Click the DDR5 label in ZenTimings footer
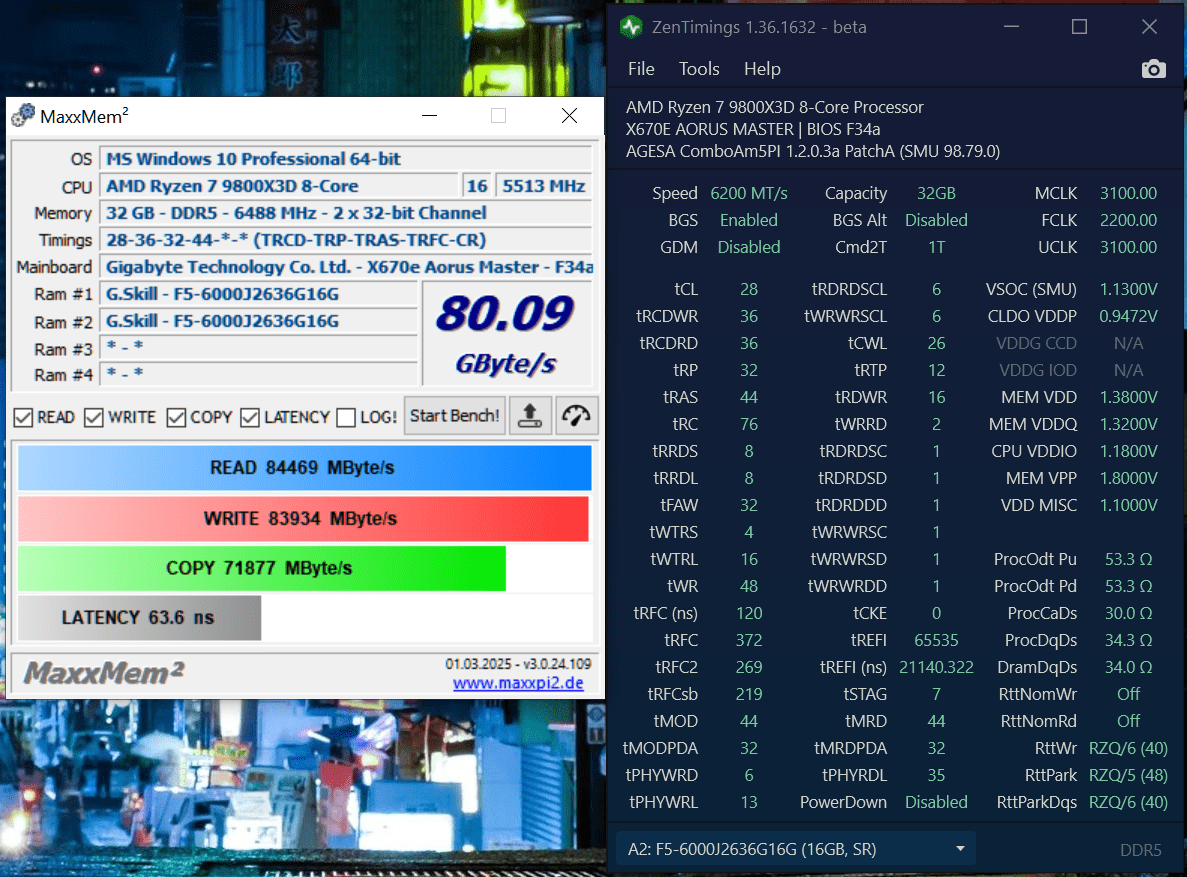This screenshot has height=877, width=1187. coord(1140,850)
